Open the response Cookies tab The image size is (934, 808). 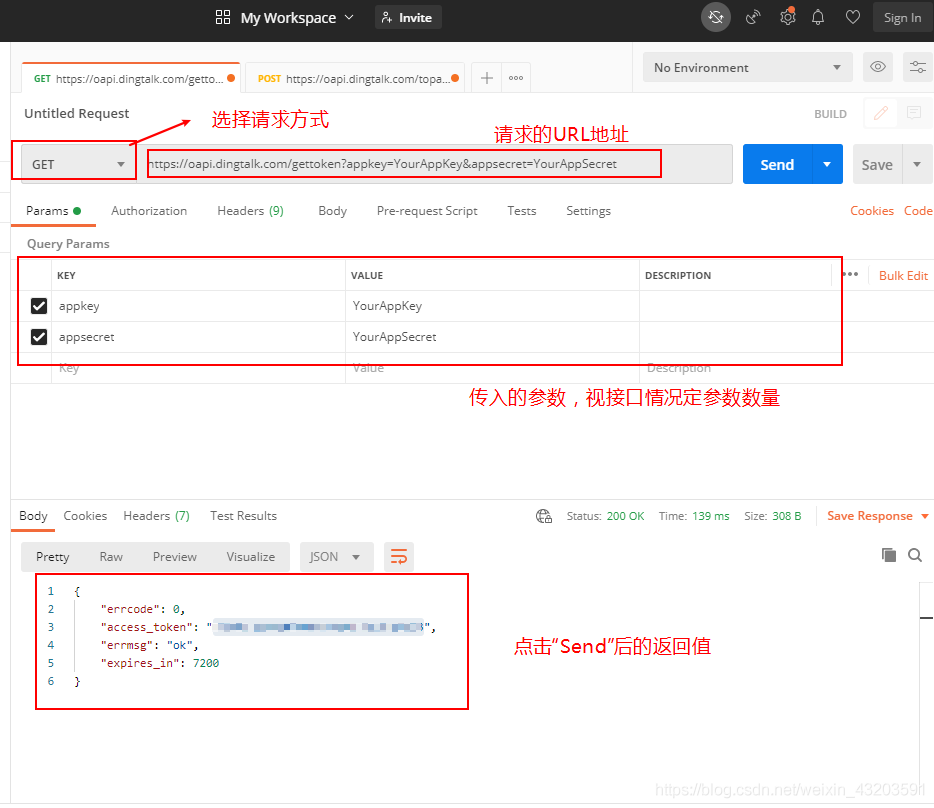pyautogui.click(x=85, y=516)
